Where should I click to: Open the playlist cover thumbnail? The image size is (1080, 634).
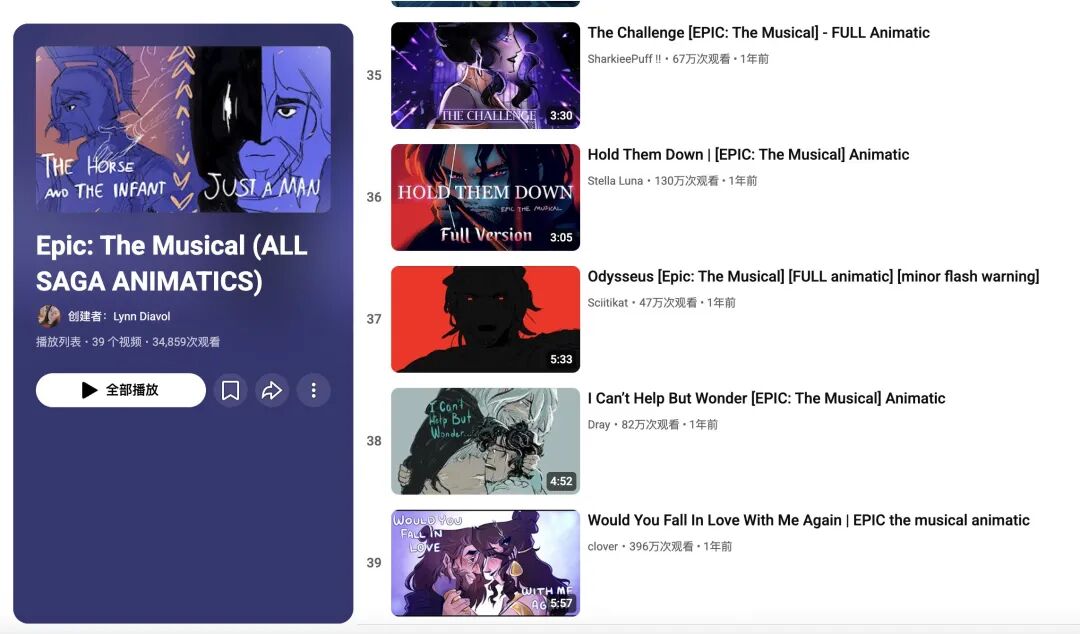(183, 130)
